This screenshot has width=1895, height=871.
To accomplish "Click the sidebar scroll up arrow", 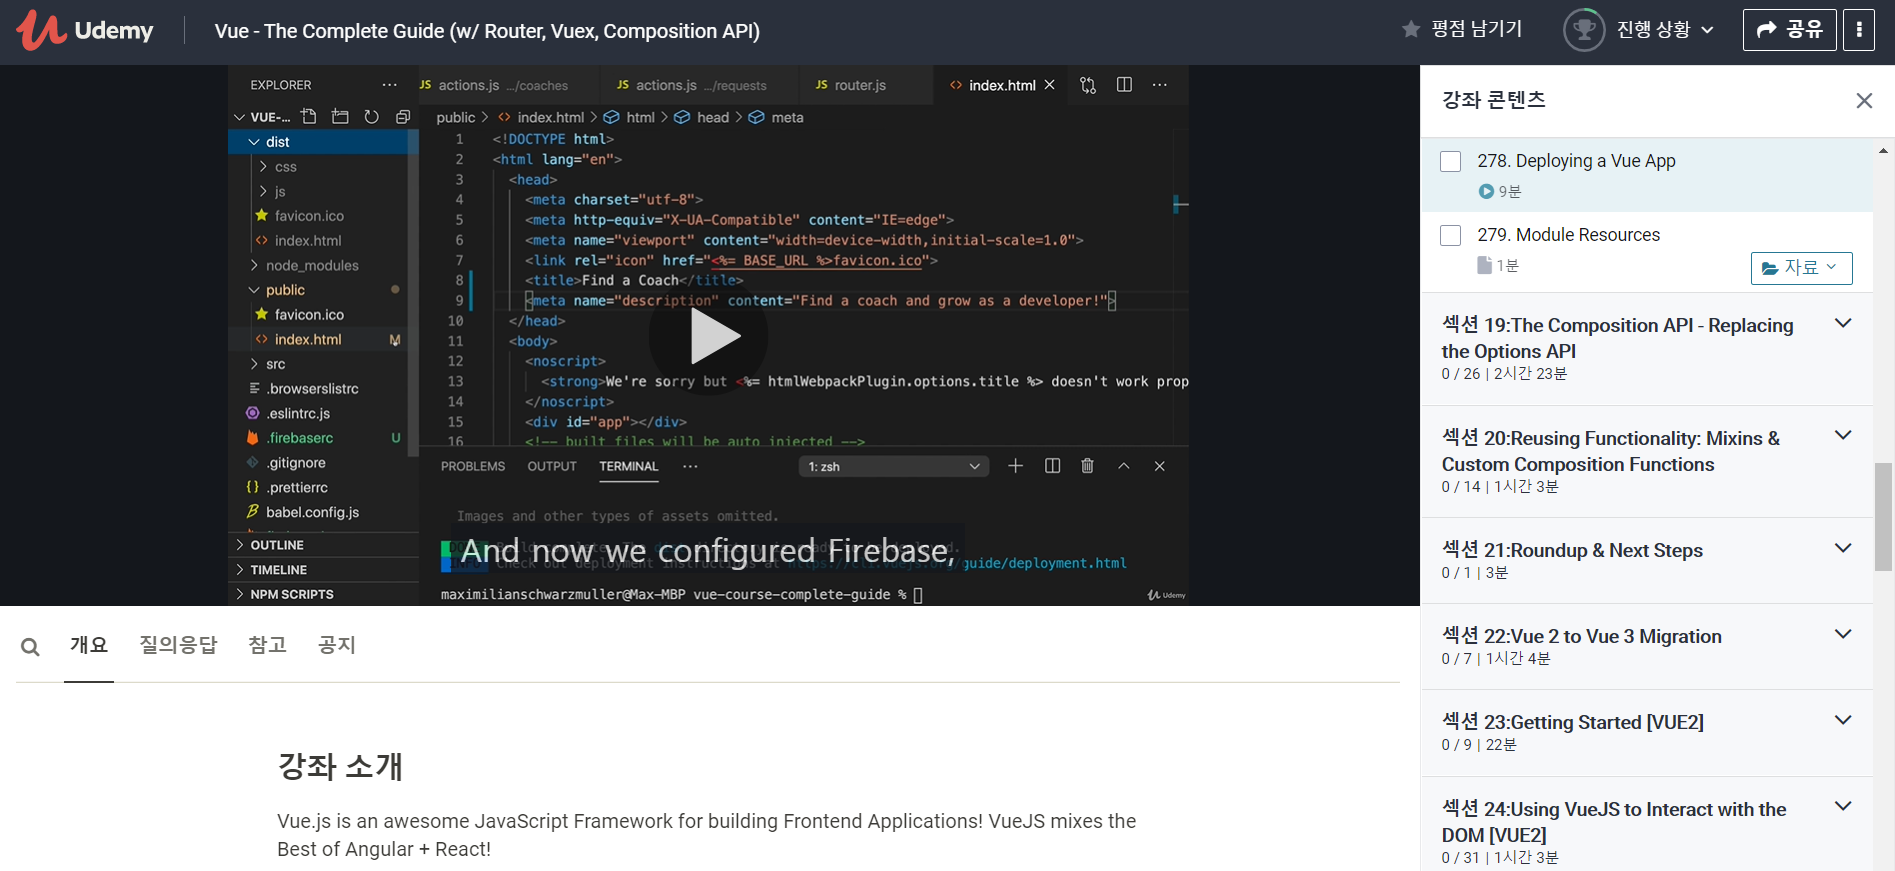I will click(1884, 151).
